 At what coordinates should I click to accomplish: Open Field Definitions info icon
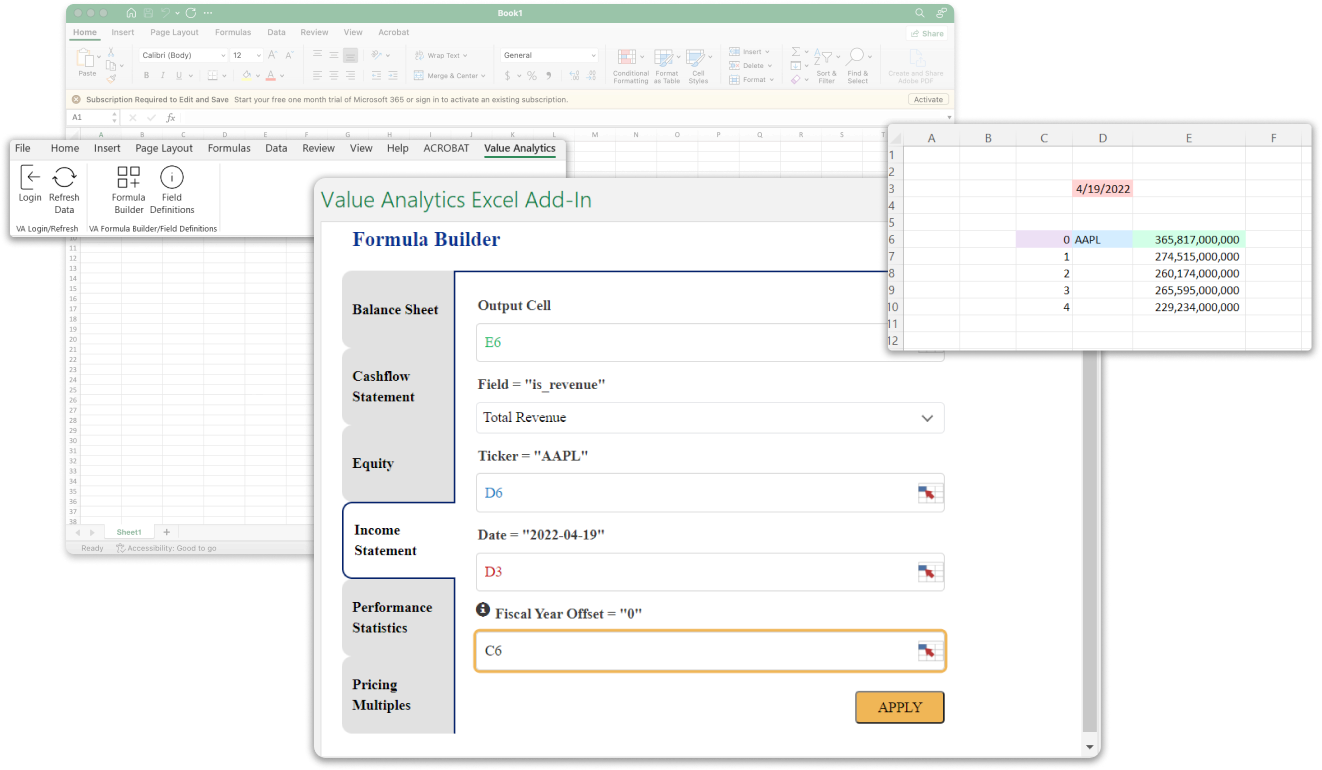172,178
